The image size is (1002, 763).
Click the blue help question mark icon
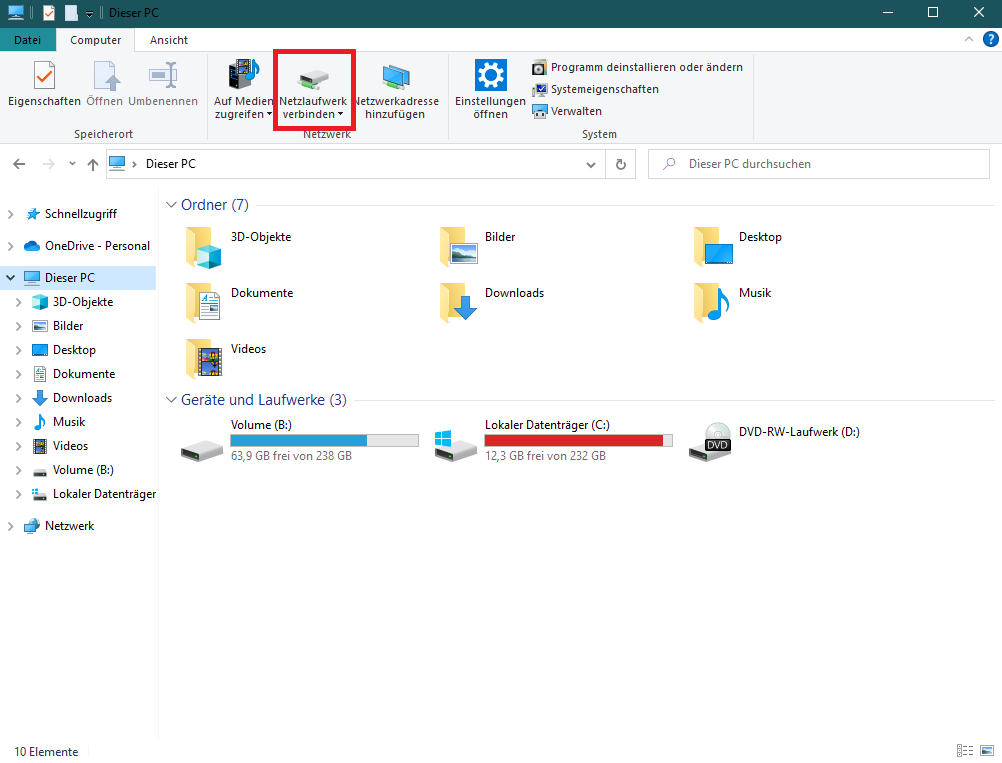point(990,40)
